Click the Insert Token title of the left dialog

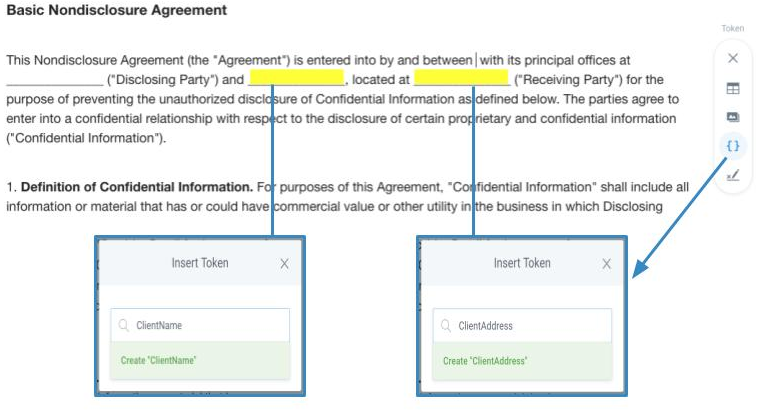pyautogui.click(x=200, y=263)
